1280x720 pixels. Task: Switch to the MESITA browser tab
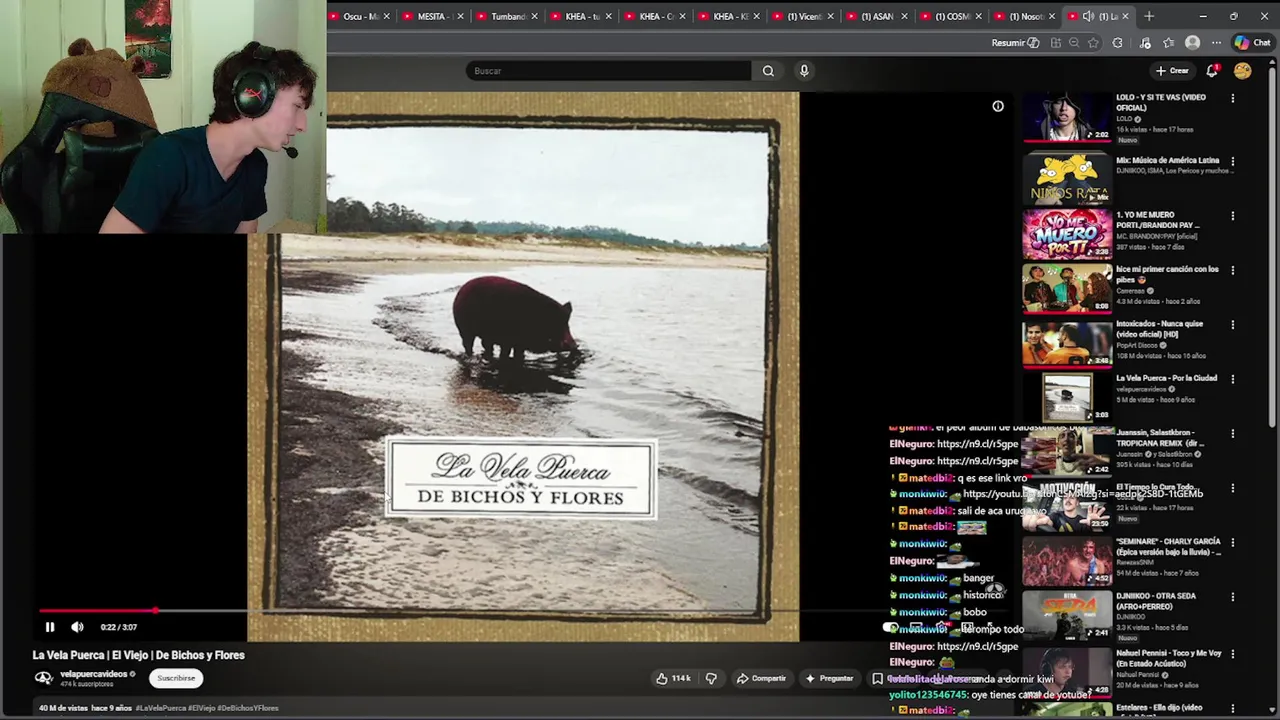click(430, 16)
